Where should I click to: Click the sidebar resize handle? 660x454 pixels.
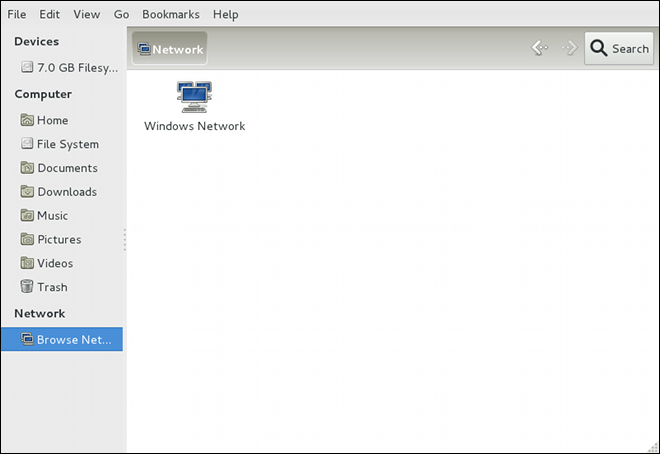(124, 240)
